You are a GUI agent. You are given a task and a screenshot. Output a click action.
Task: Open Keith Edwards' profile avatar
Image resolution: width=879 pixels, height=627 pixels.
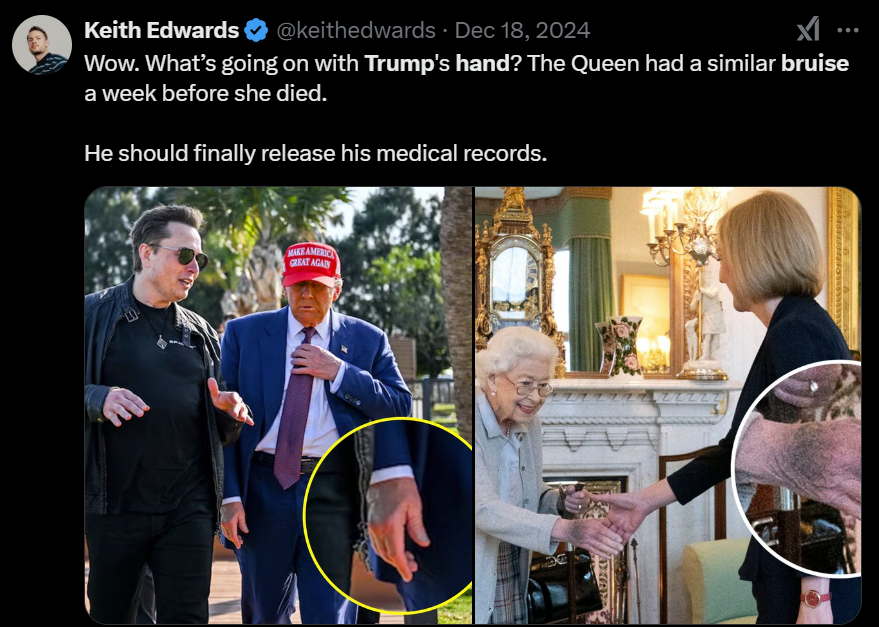[x=42, y=45]
